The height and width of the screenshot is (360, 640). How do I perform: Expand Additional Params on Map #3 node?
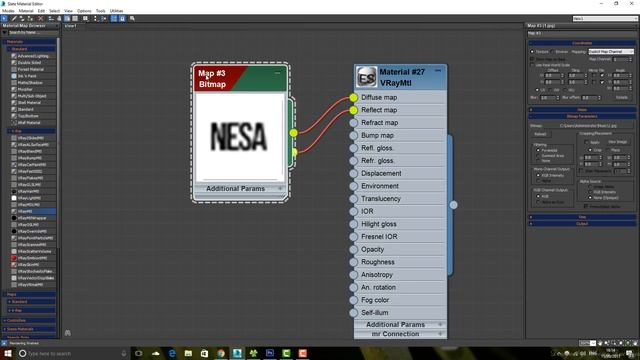click(x=280, y=189)
